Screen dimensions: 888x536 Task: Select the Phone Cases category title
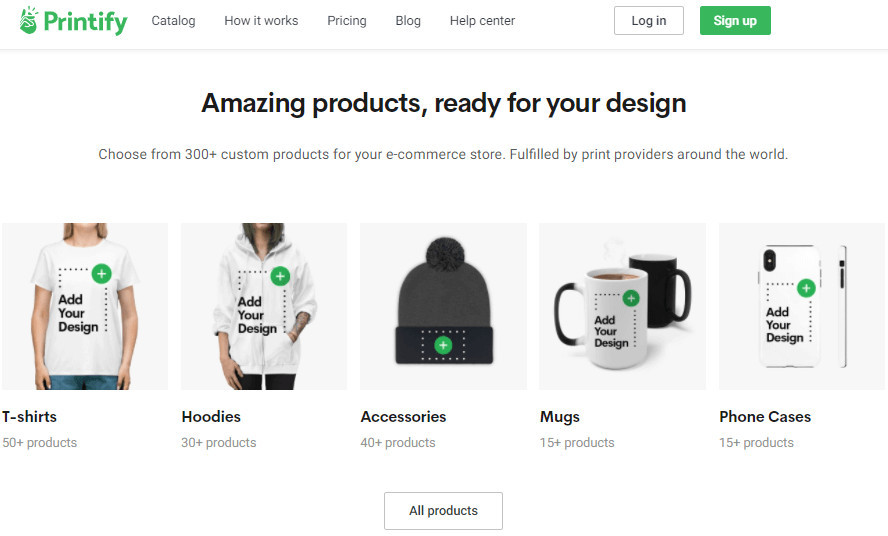pos(765,416)
